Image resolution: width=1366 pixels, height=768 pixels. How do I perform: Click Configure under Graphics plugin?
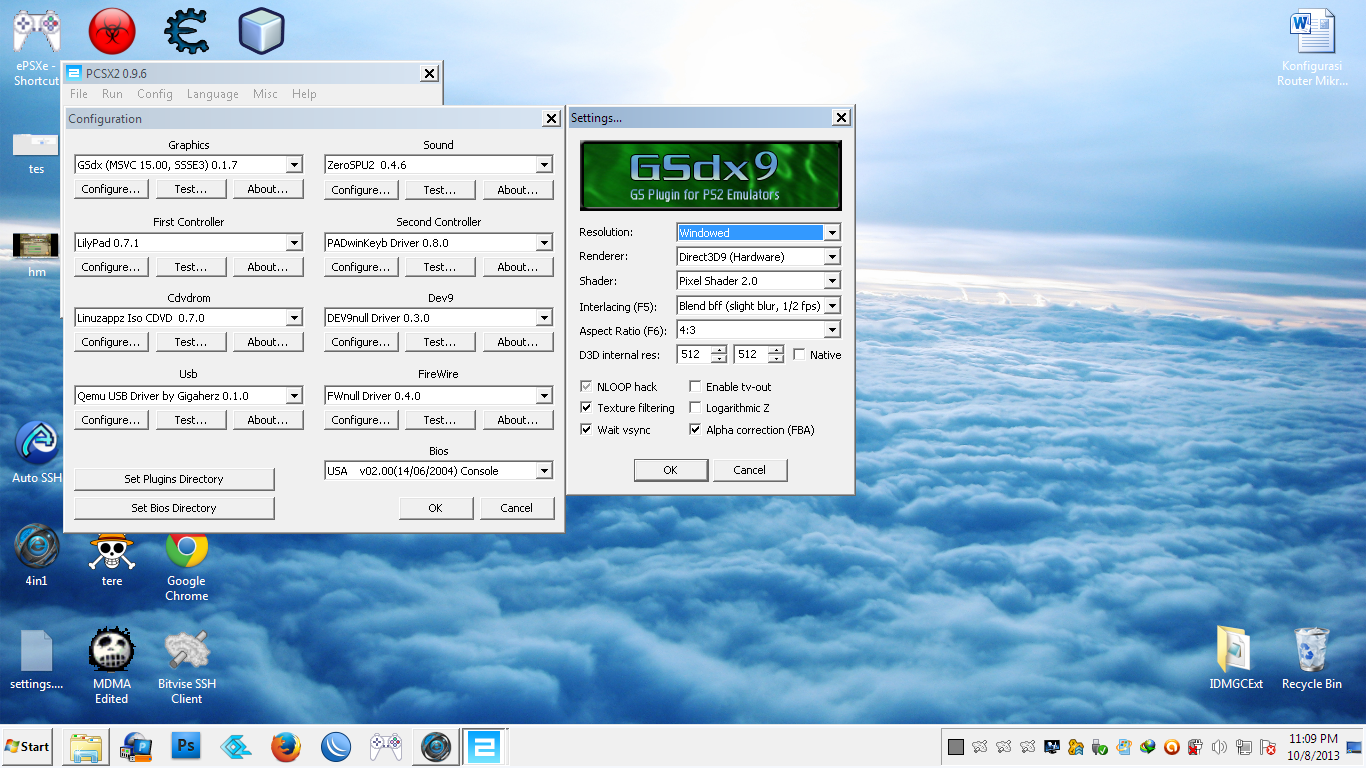(111, 189)
